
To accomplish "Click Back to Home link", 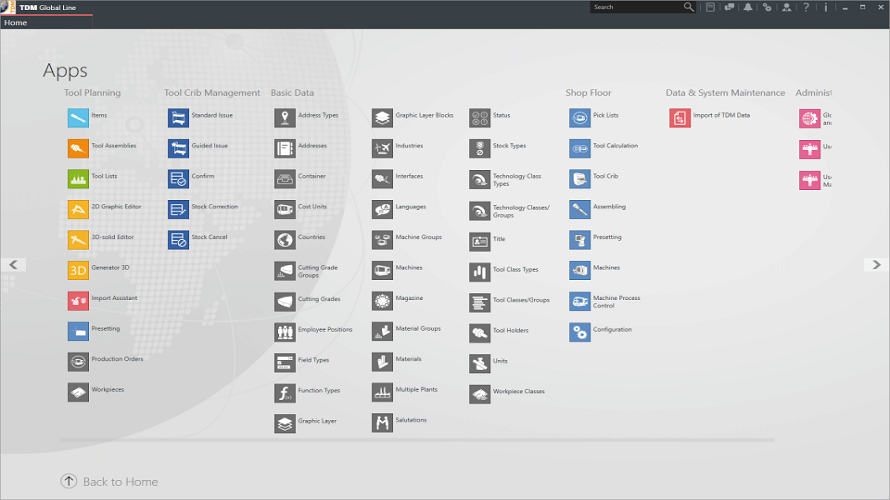I will pos(120,482).
